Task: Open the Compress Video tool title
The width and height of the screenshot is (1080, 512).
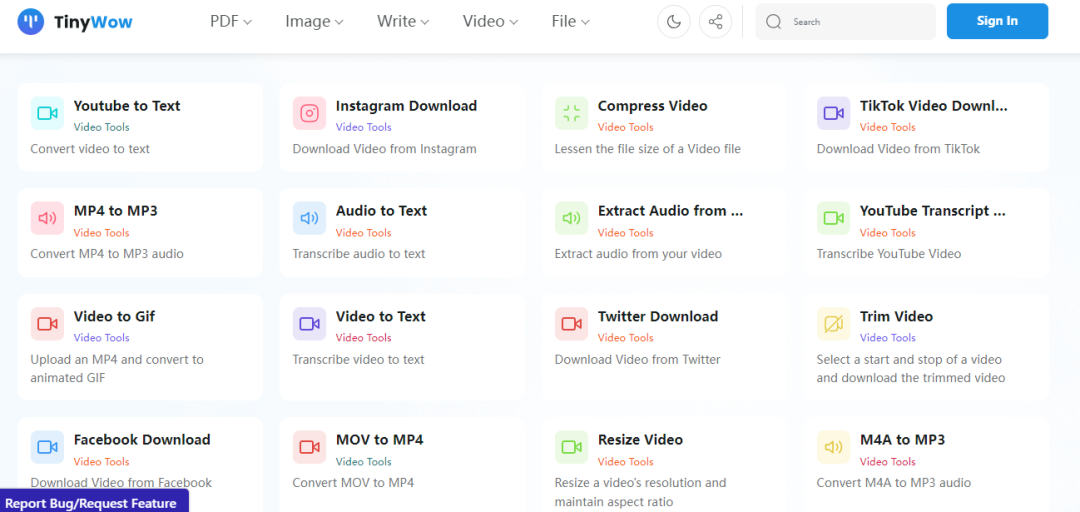Action: (652, 105)
